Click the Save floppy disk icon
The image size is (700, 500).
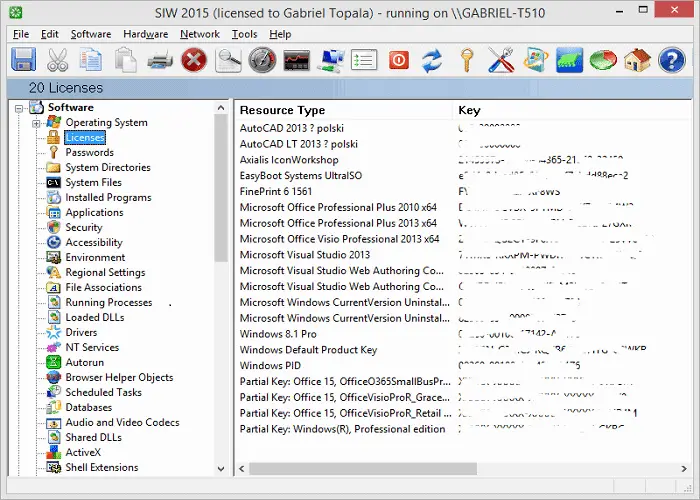coord(23,60)
